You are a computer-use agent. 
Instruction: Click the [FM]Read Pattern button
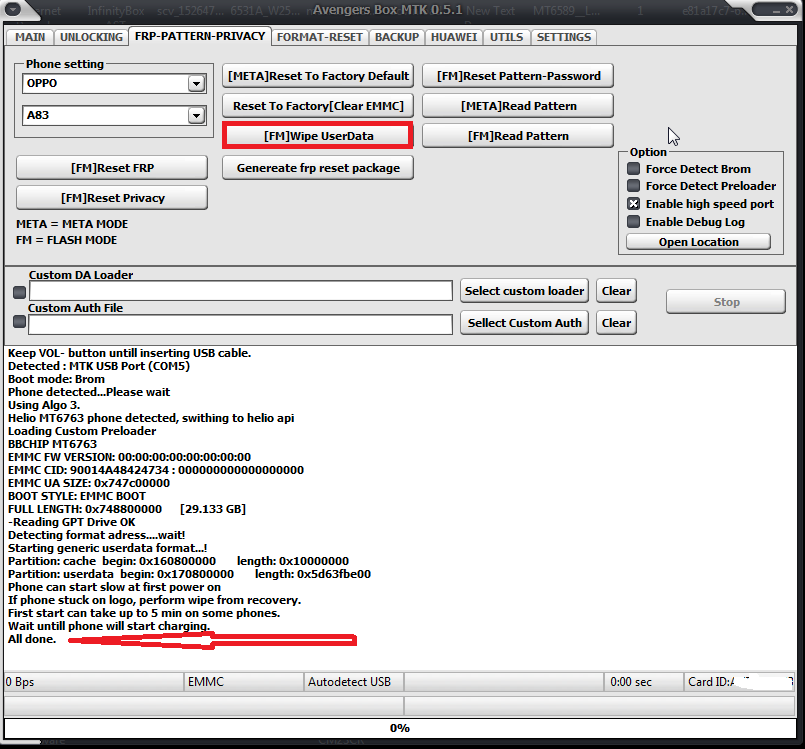coord(518,136)
